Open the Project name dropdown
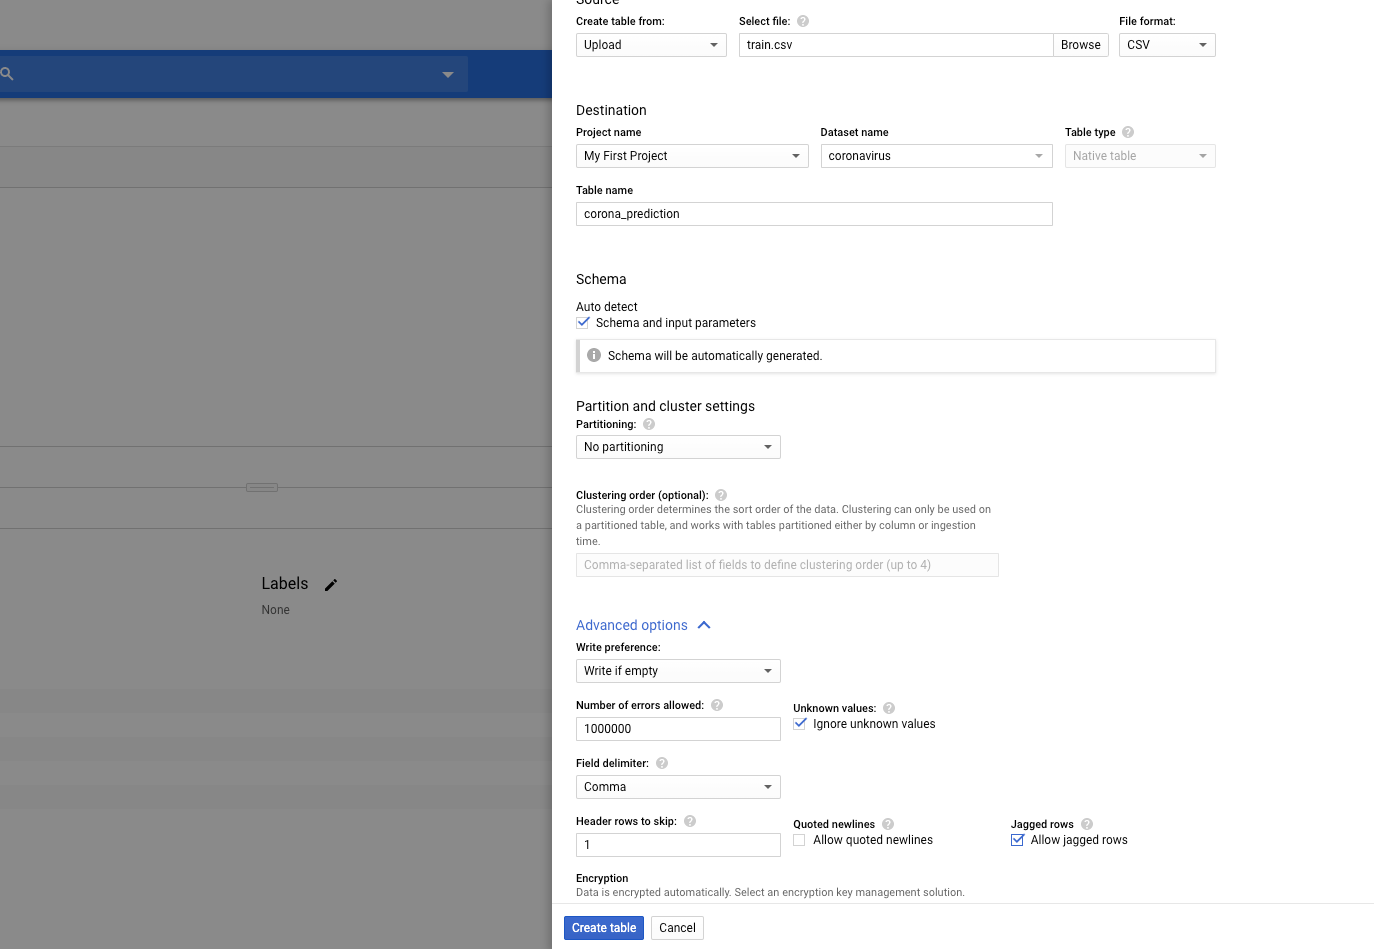The image size is (1374, 949). tap(692, 156)
